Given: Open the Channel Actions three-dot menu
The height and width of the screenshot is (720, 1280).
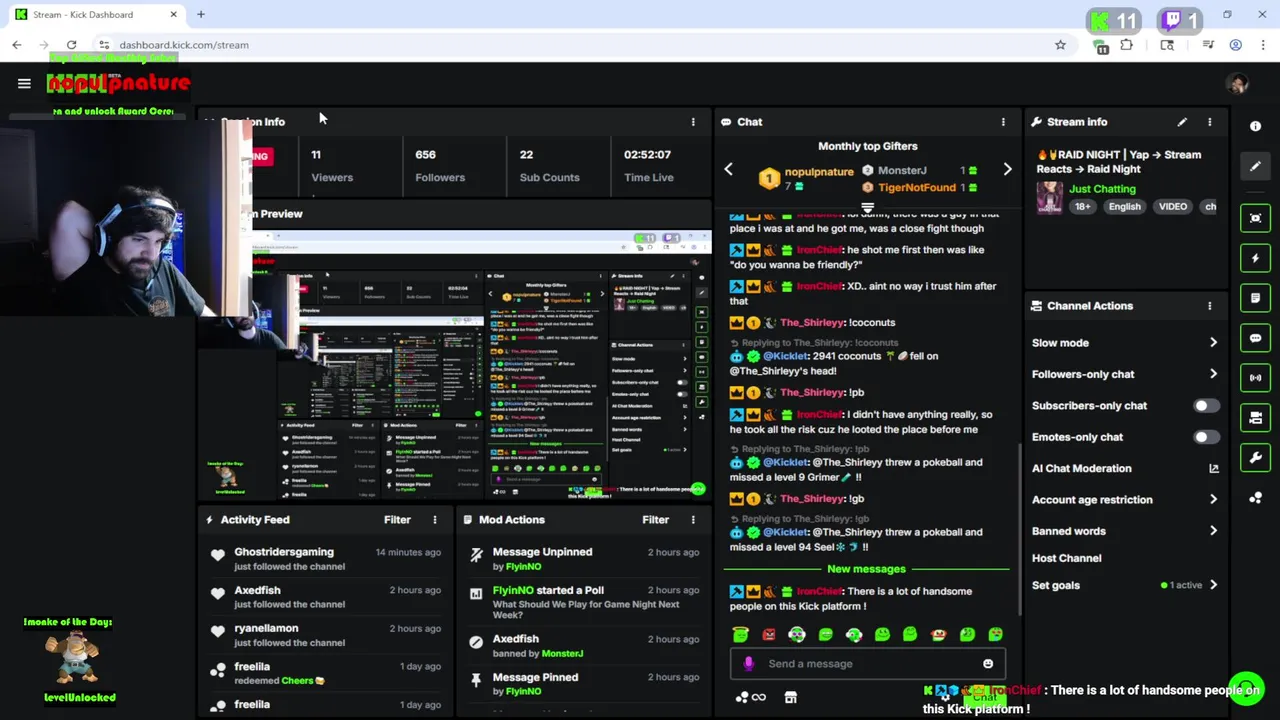Looking at the screenshot, I should click(x=1209, y=306).
